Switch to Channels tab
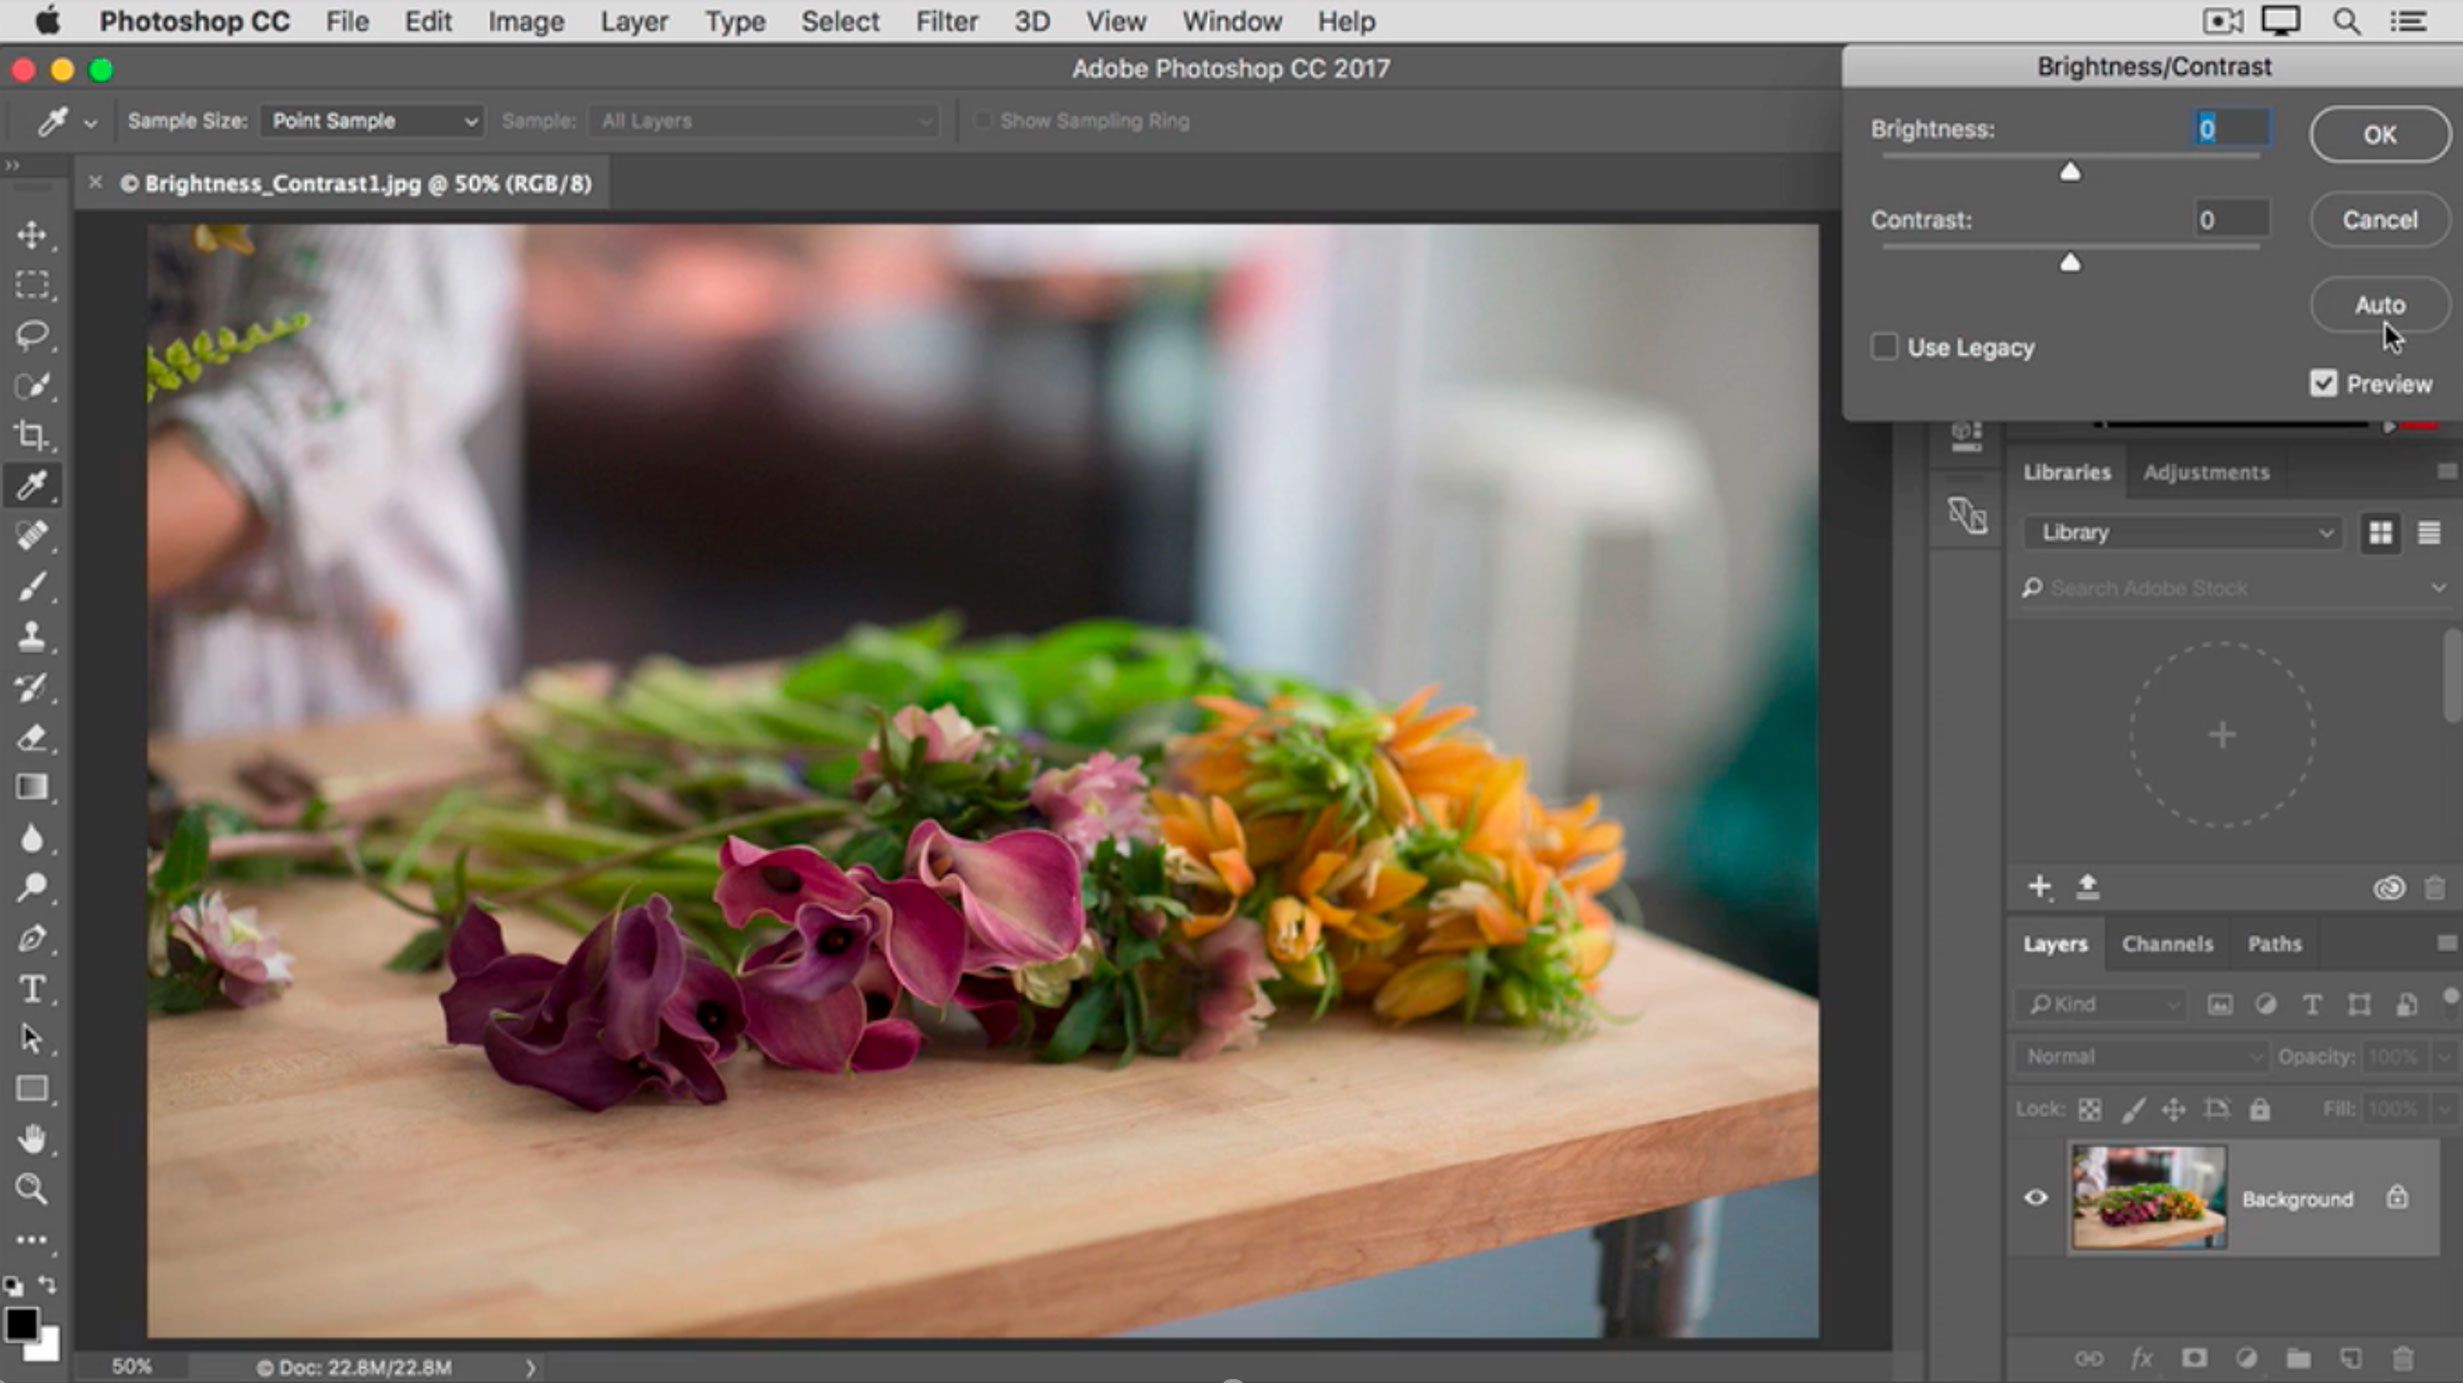2463x1383 pixels. [2167, 943]
